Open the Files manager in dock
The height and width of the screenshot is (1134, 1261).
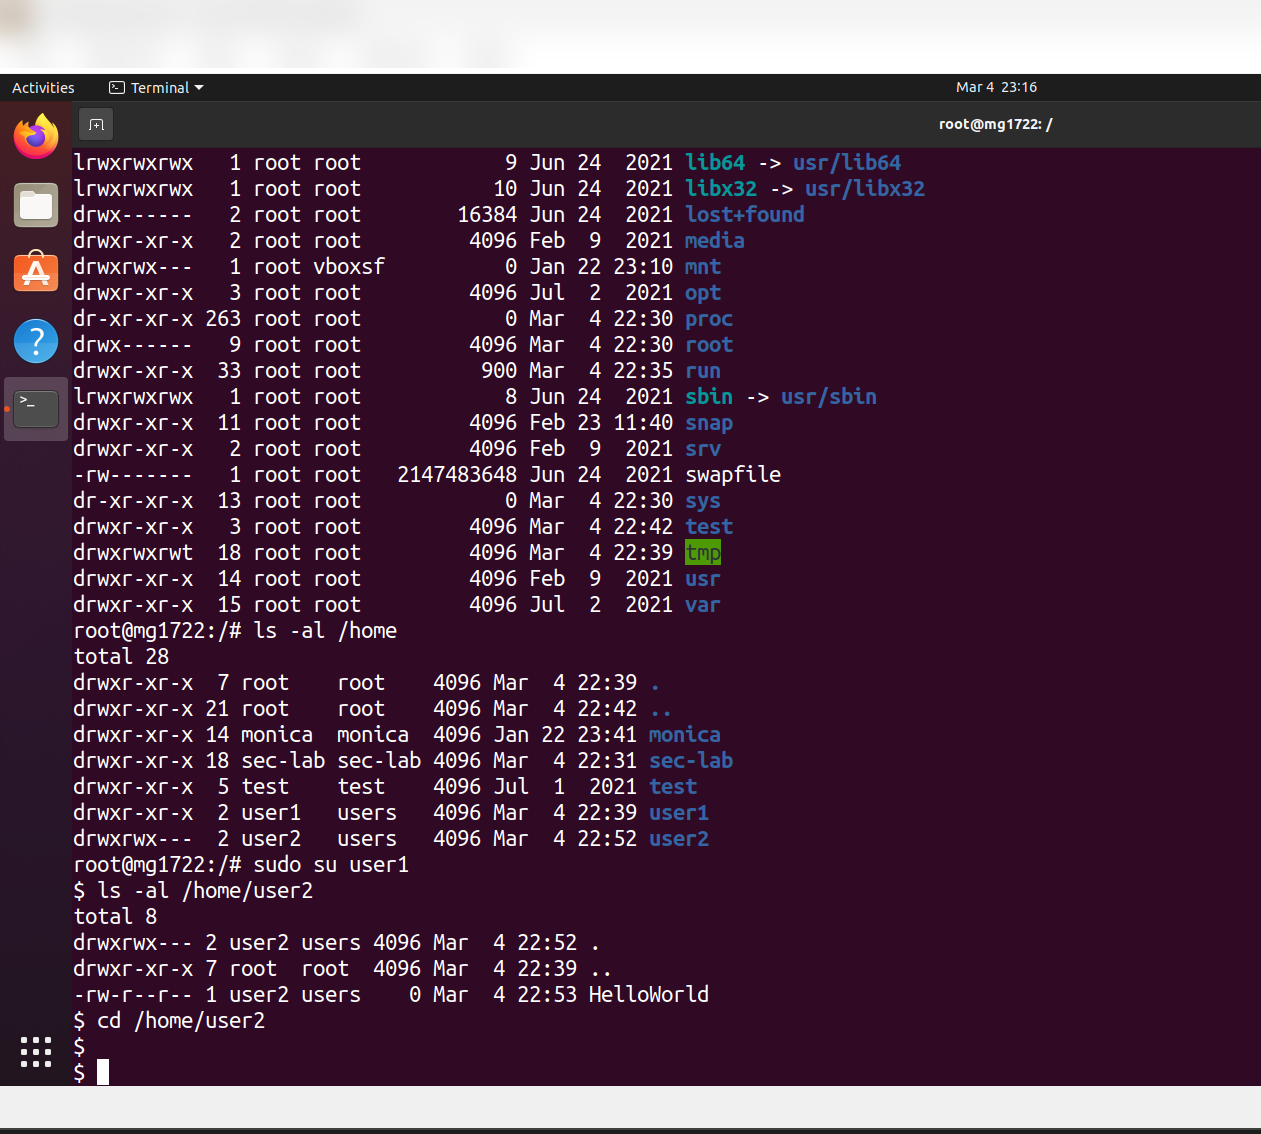point(36,206)
